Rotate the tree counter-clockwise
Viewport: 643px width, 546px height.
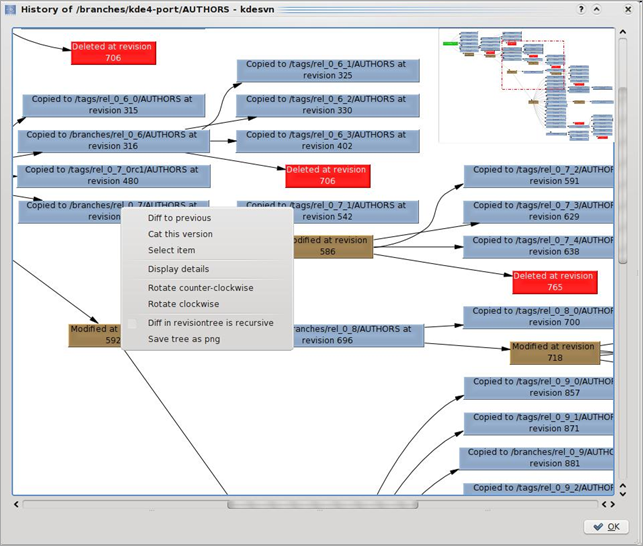[200, 288]
